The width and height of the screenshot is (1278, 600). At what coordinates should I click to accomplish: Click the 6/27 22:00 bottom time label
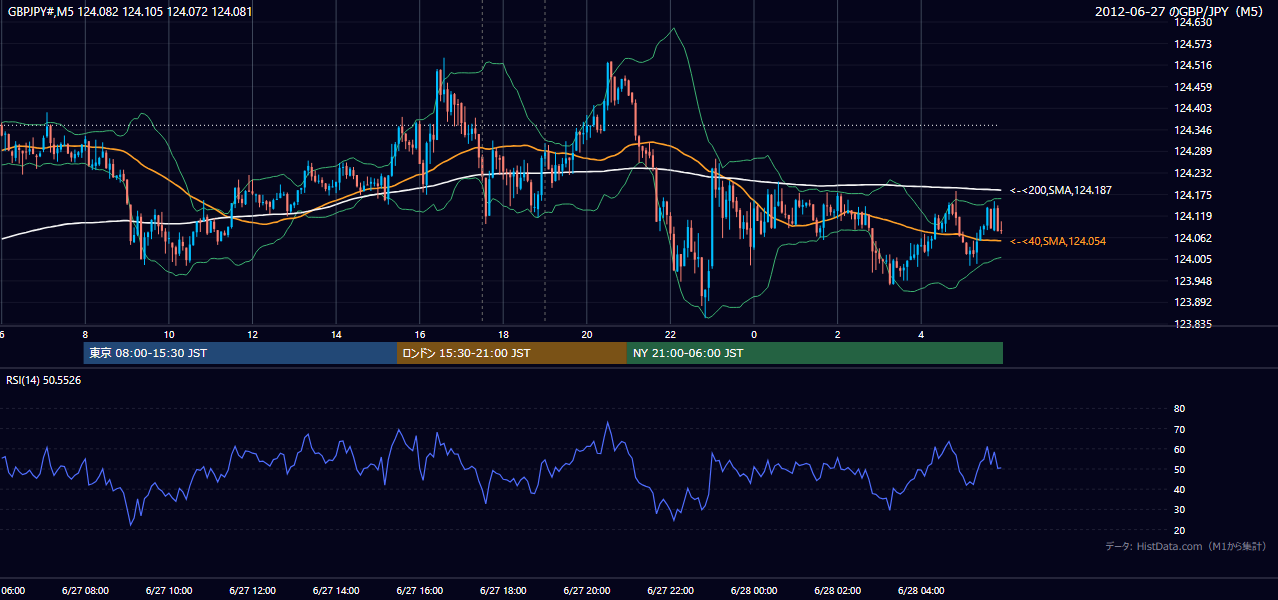click(671, 591)
